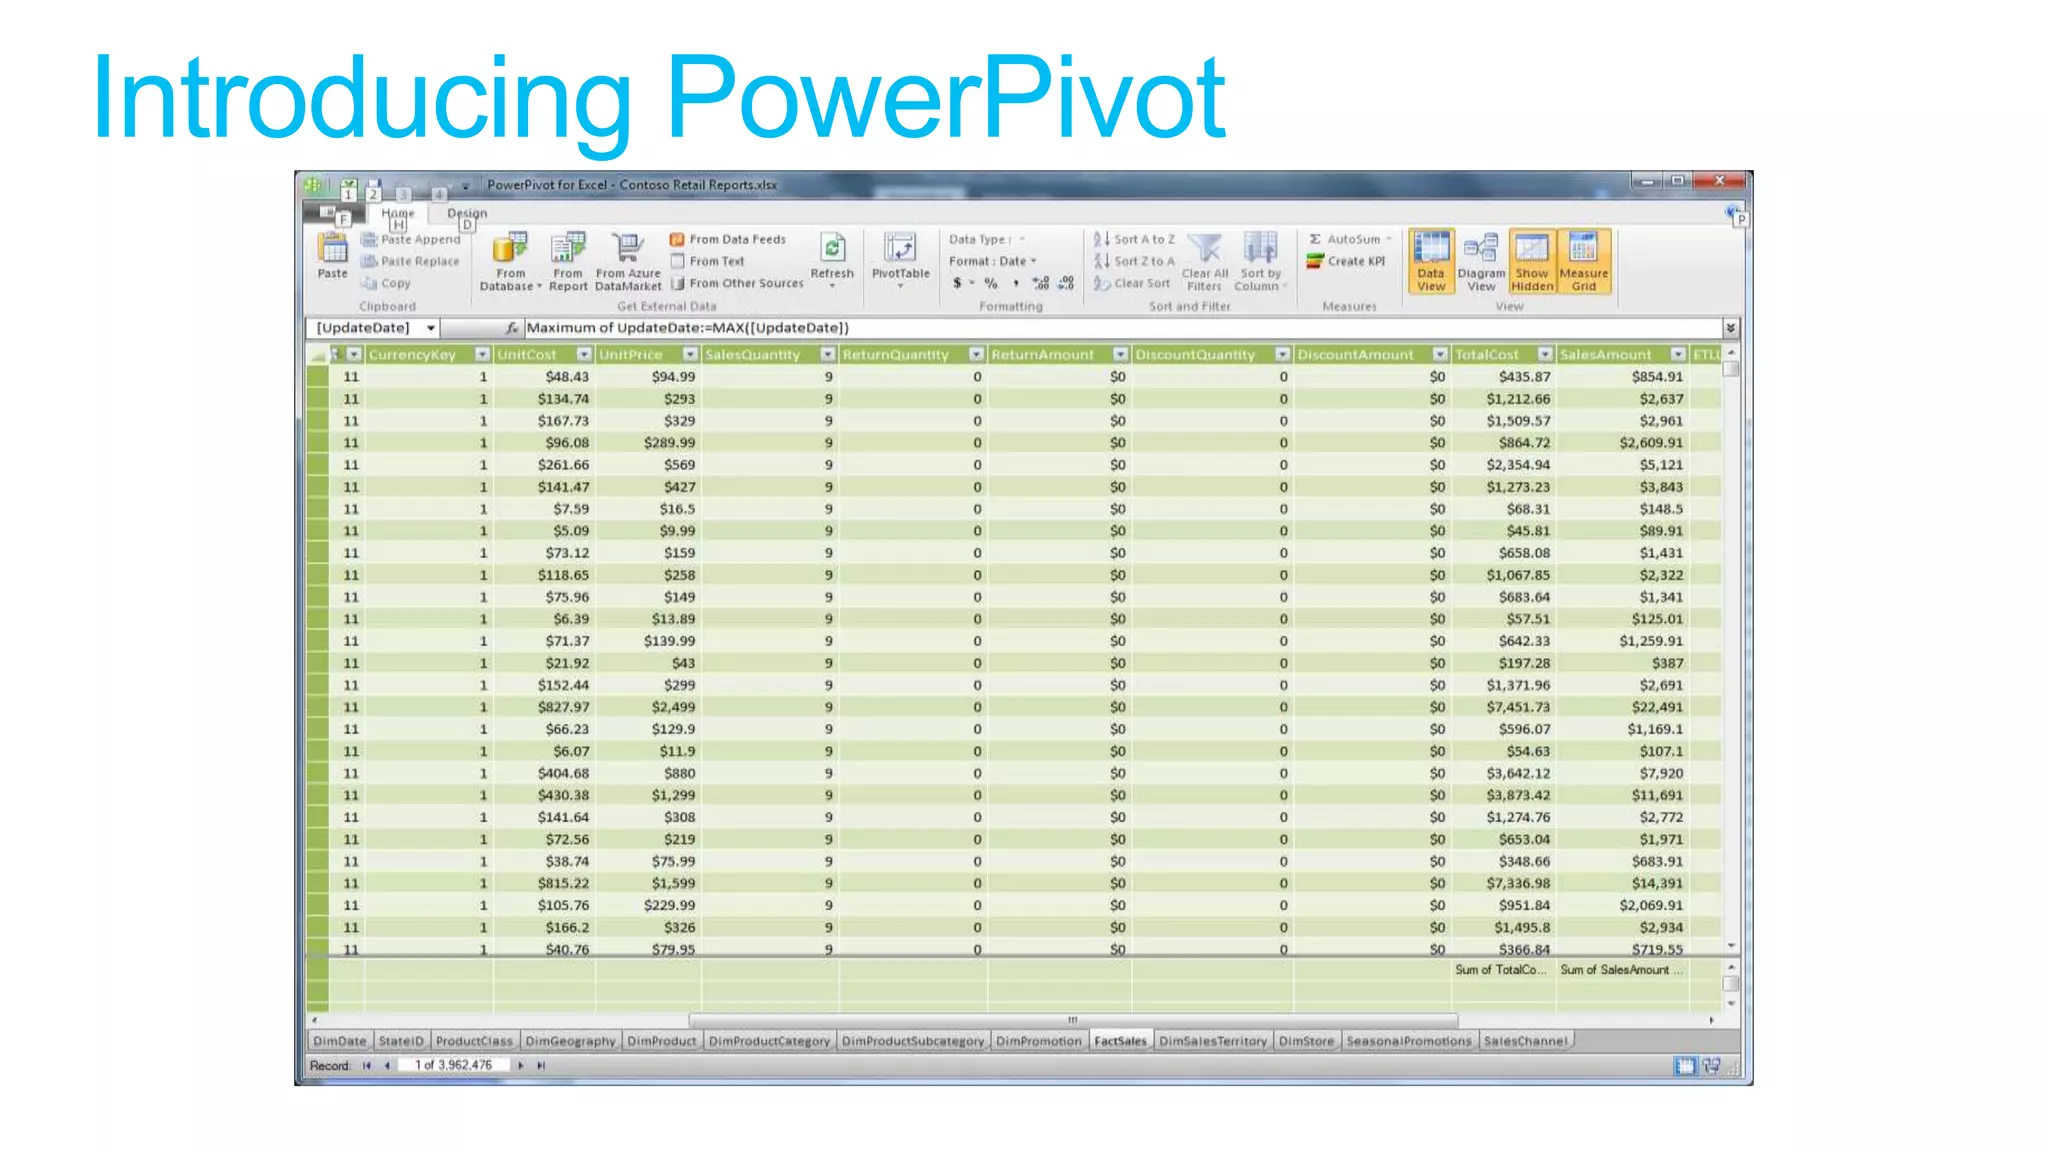
Task: Apply percent format
Action: click(x=991, y=284)
